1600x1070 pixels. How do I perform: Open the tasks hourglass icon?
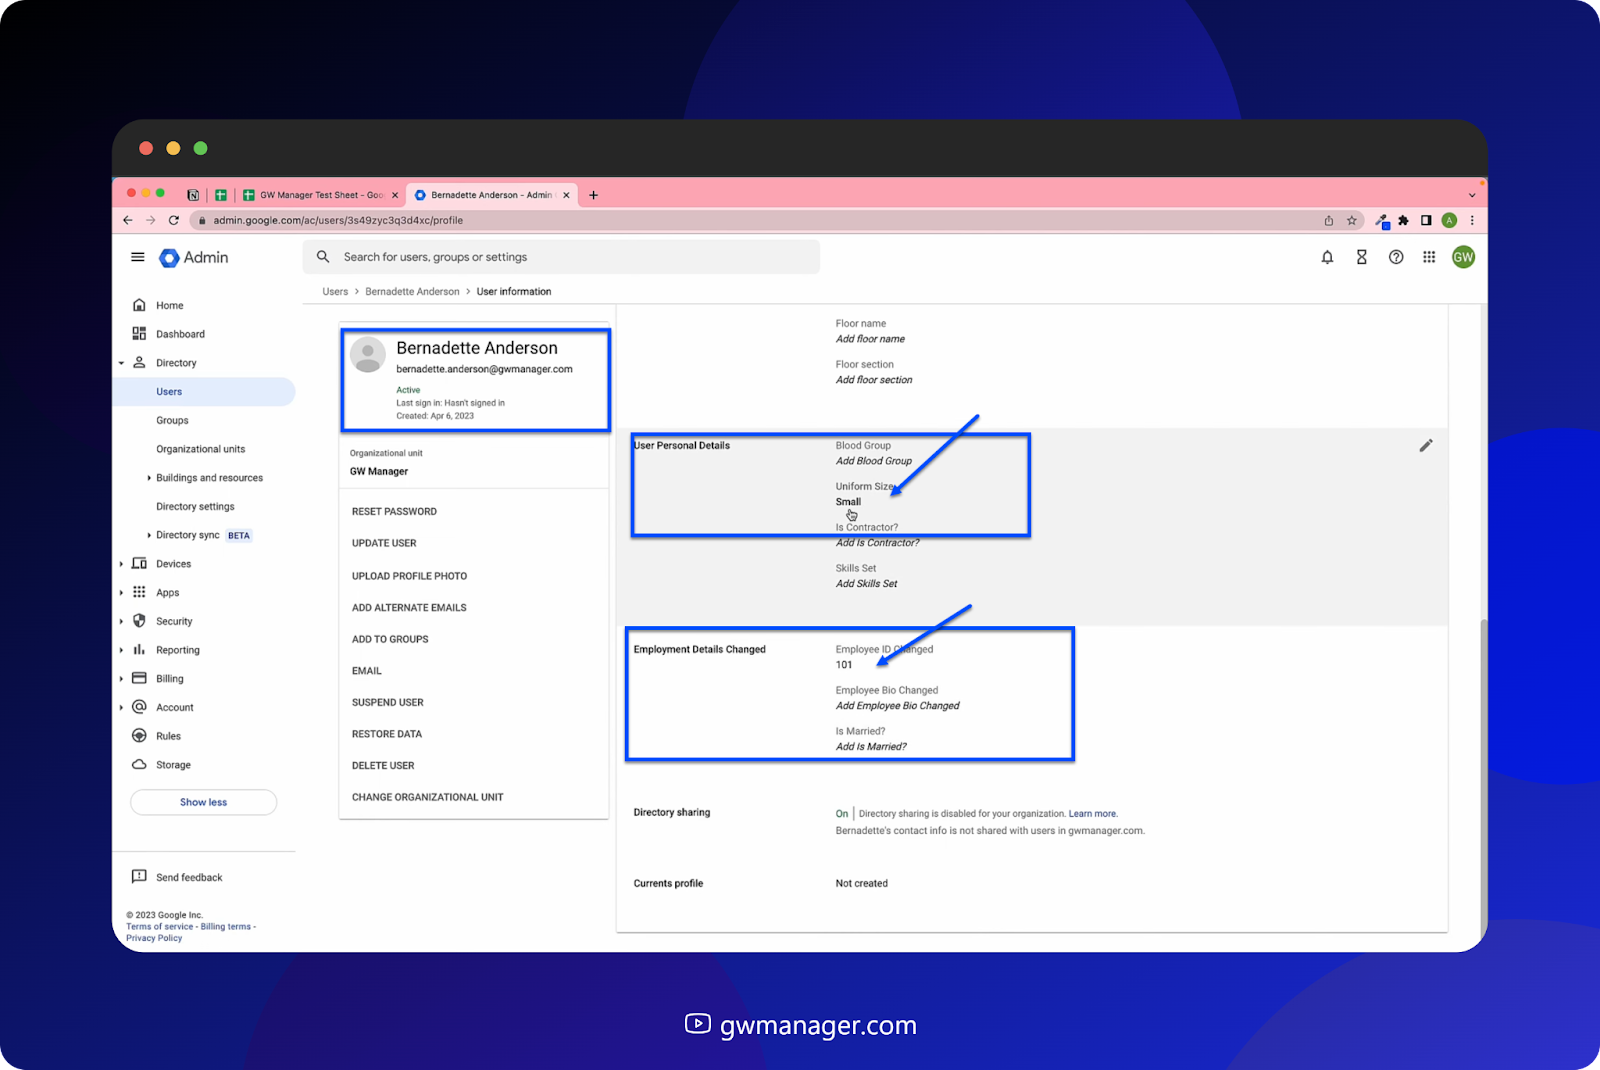click(1361, 257)
